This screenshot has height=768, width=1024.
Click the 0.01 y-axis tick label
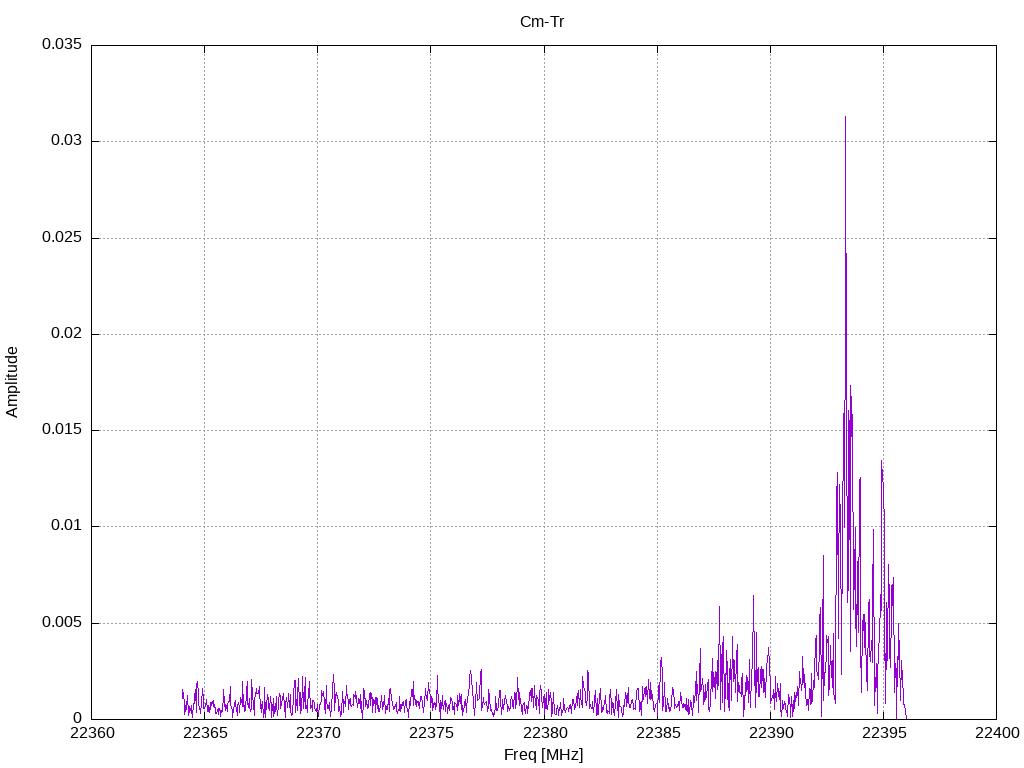[x=65, y=526]
